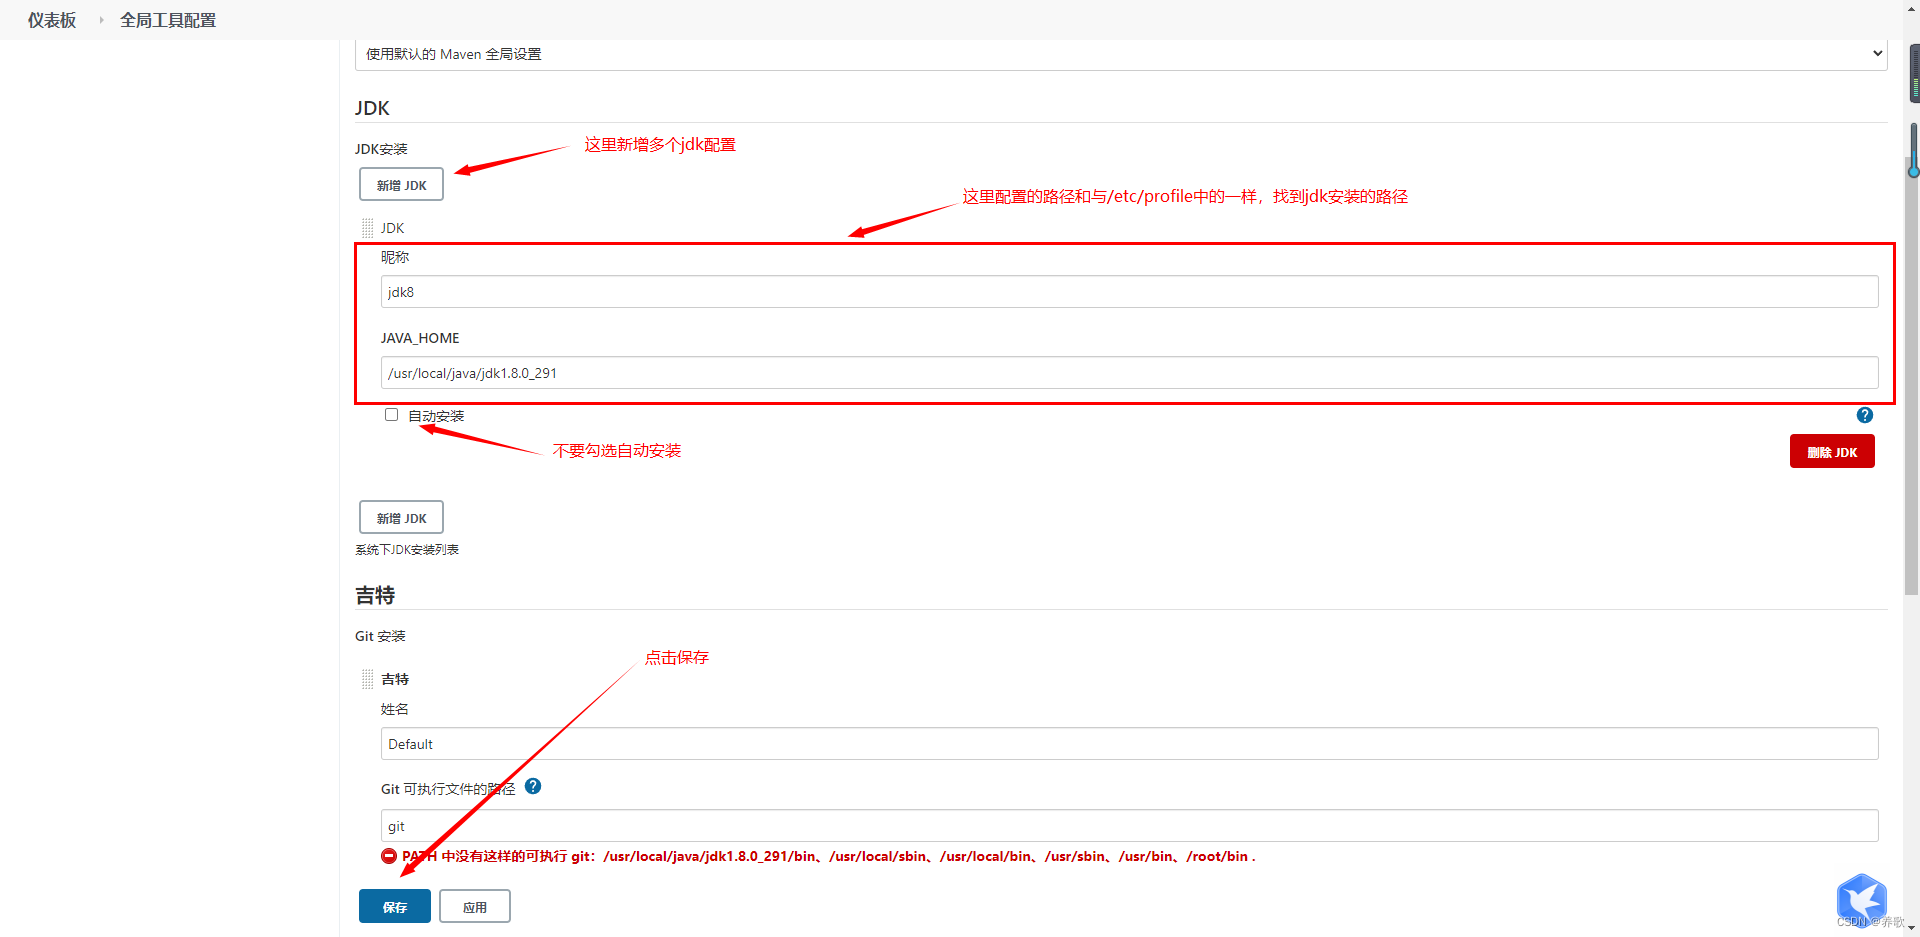Viewport: 1920px width, 937px height.
Task: Grab the Git (吉特) entry drag handle
Action: pyautogui.click(x=367, y=679)
